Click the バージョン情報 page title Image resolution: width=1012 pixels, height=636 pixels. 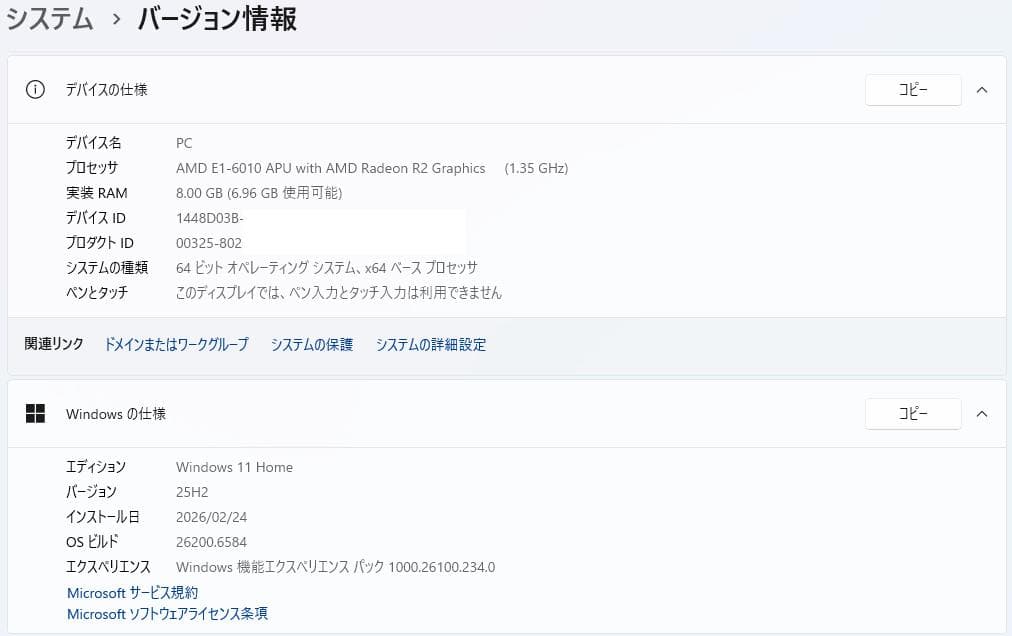coord(217,18)
